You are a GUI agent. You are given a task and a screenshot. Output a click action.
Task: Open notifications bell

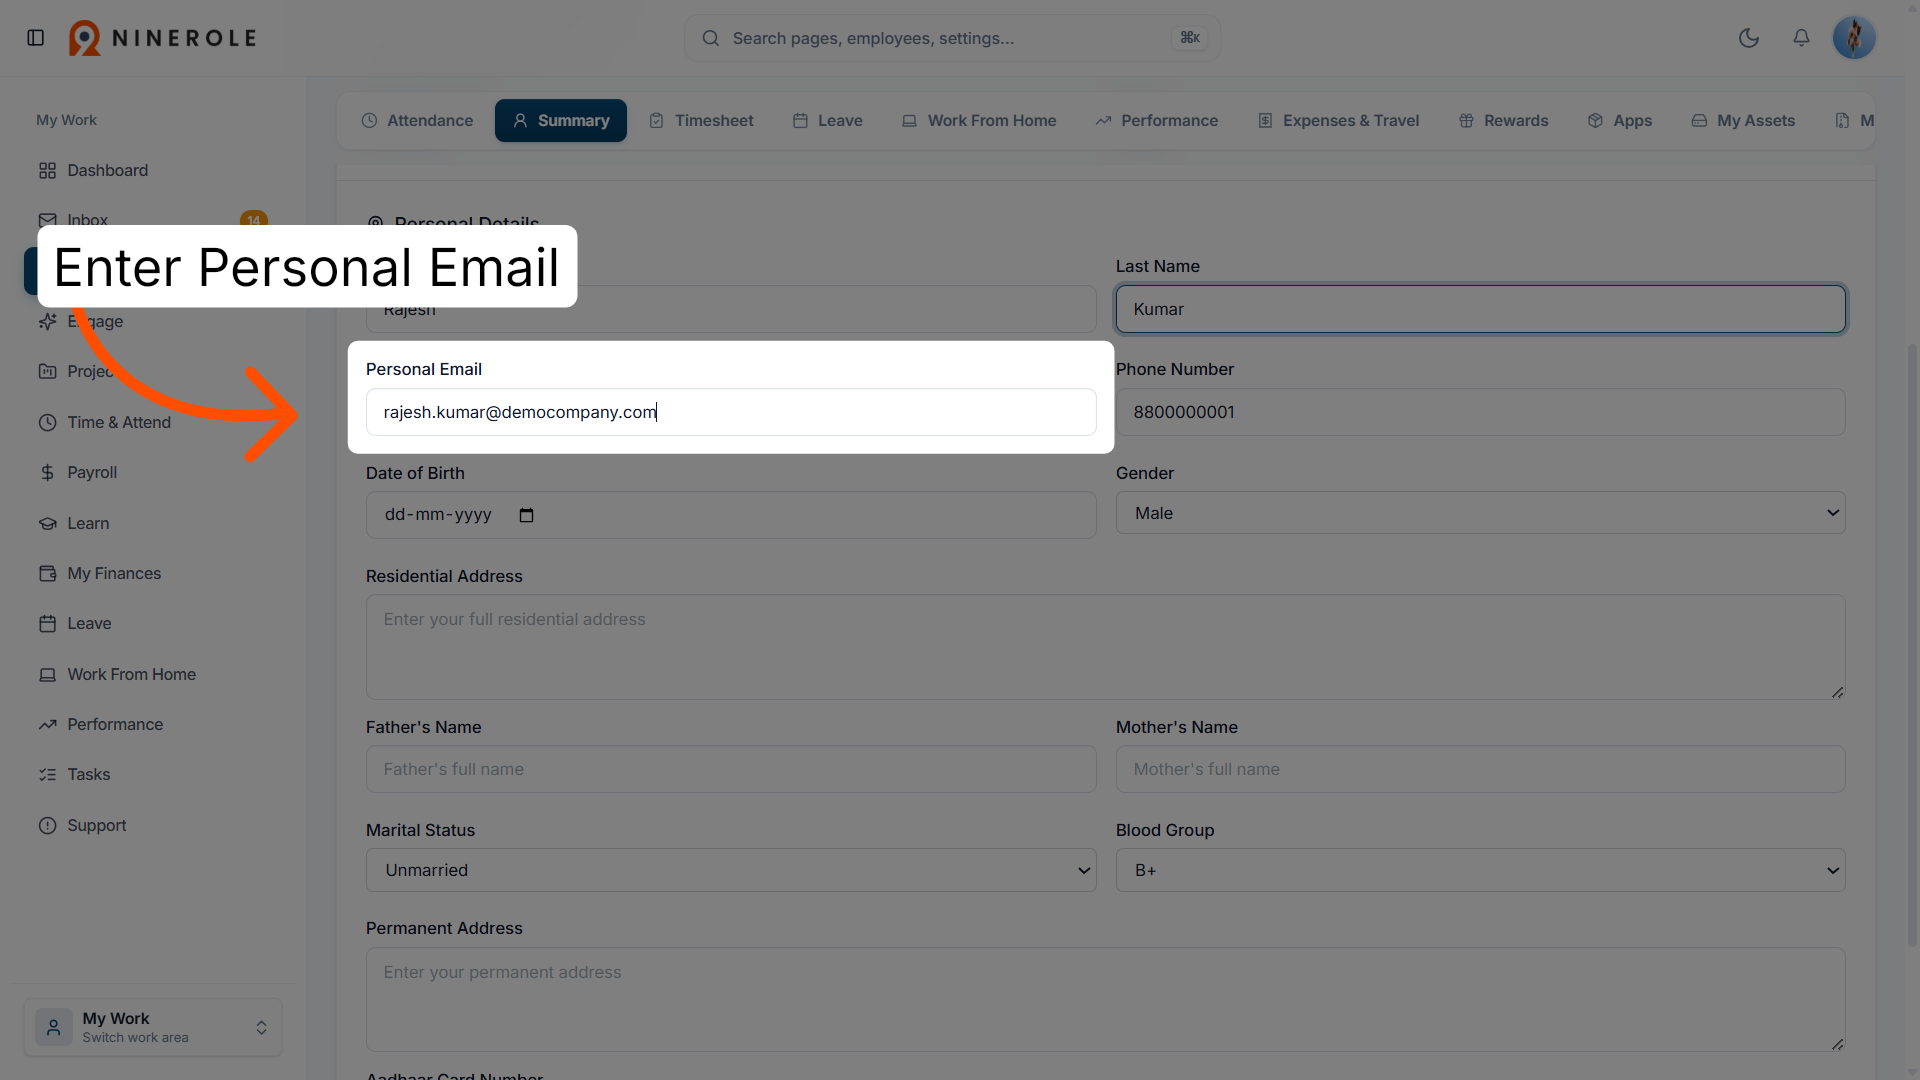pos(1801,38)
